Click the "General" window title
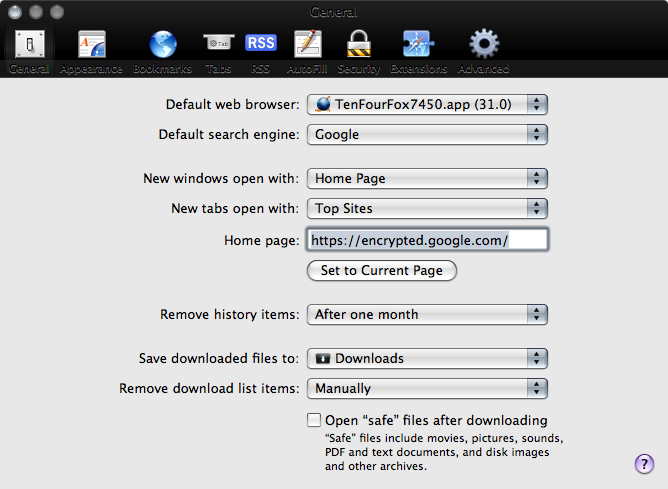This screenshot has width=668, height=489. click(334, 12)
